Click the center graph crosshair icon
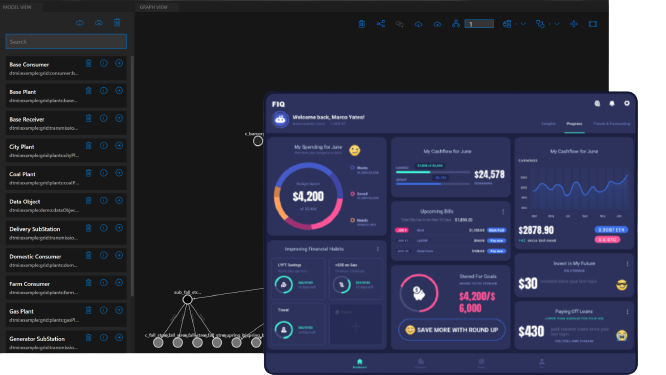Screen dimensions: 666x375 tap(574, 24)
